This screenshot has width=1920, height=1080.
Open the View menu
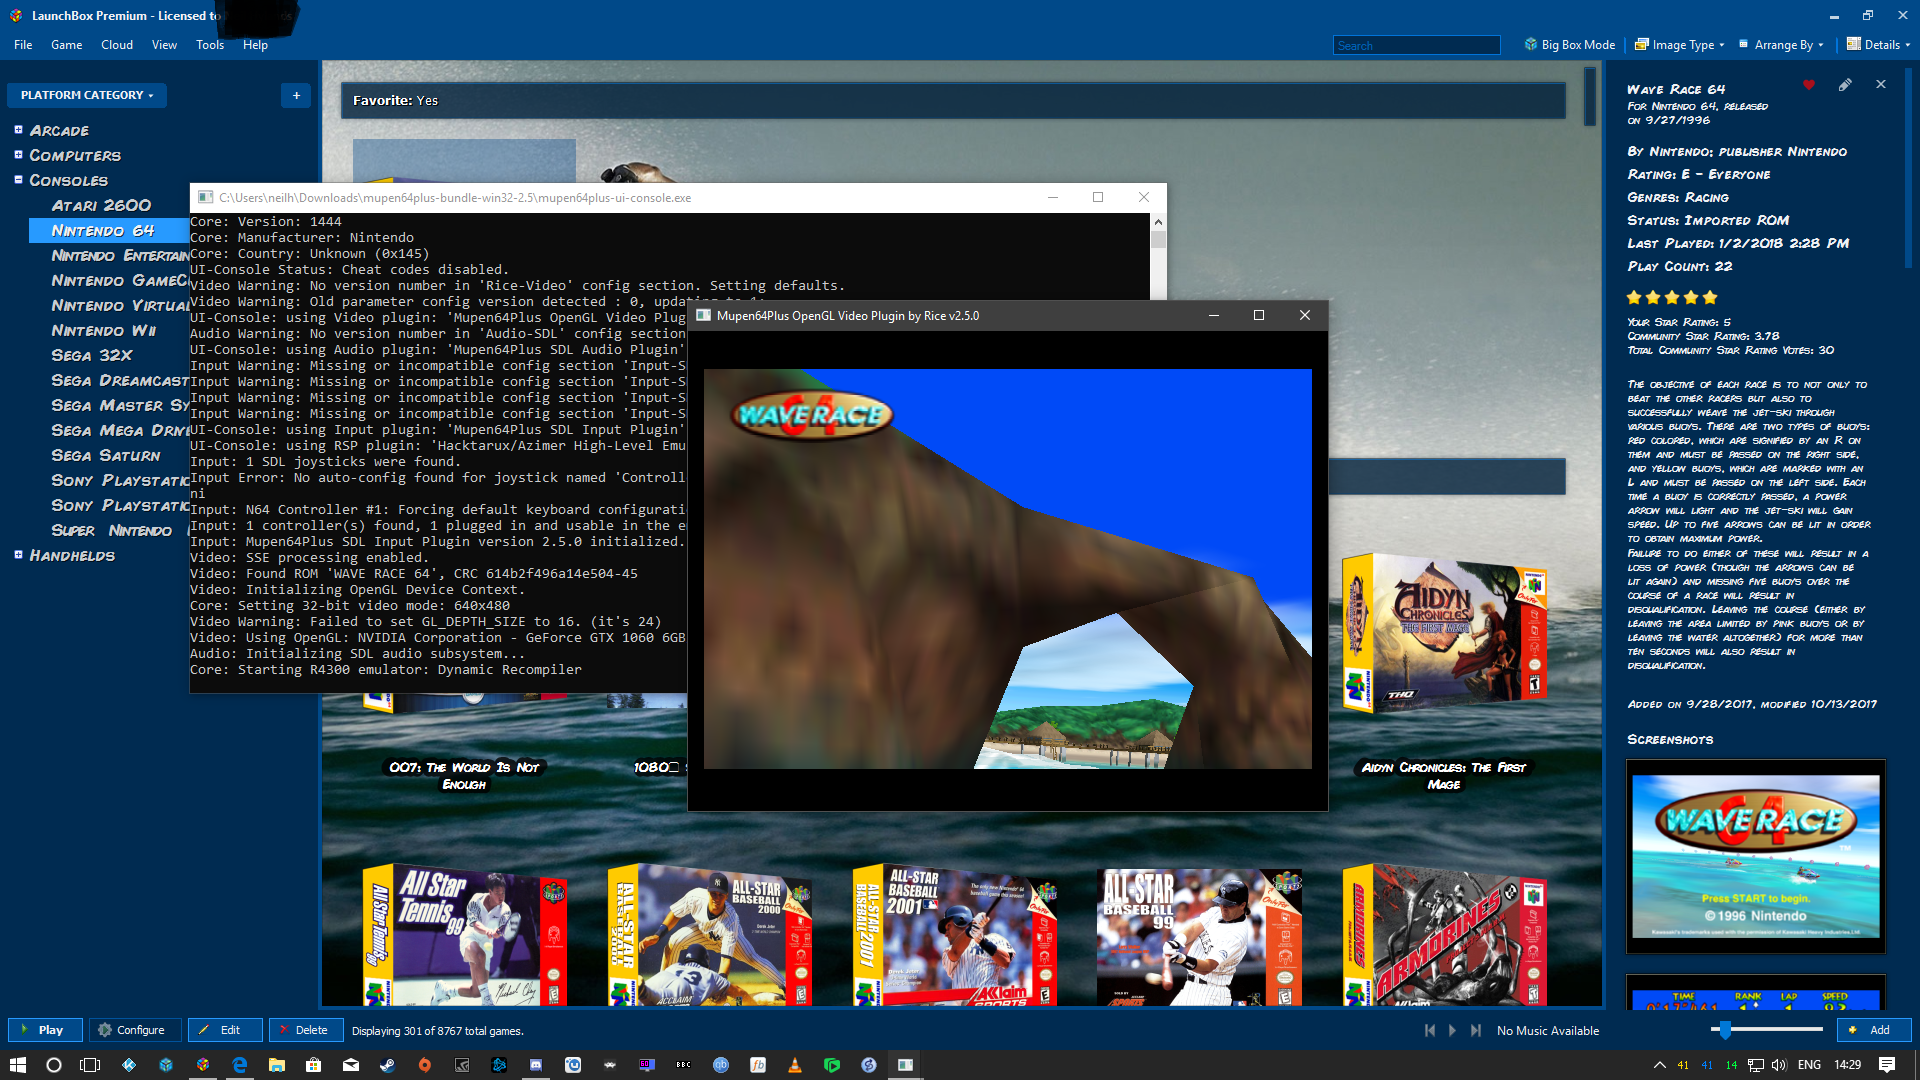click(x=164, y=45)
